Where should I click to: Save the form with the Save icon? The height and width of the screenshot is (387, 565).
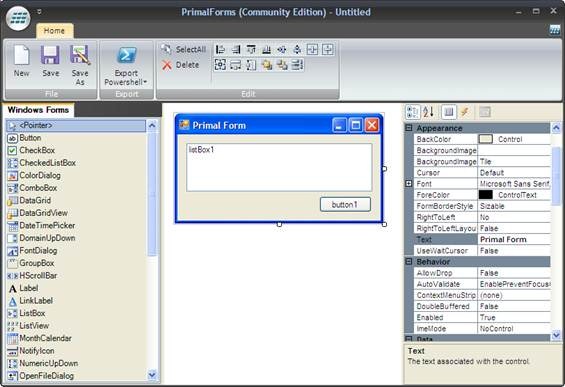click(50, 61)
